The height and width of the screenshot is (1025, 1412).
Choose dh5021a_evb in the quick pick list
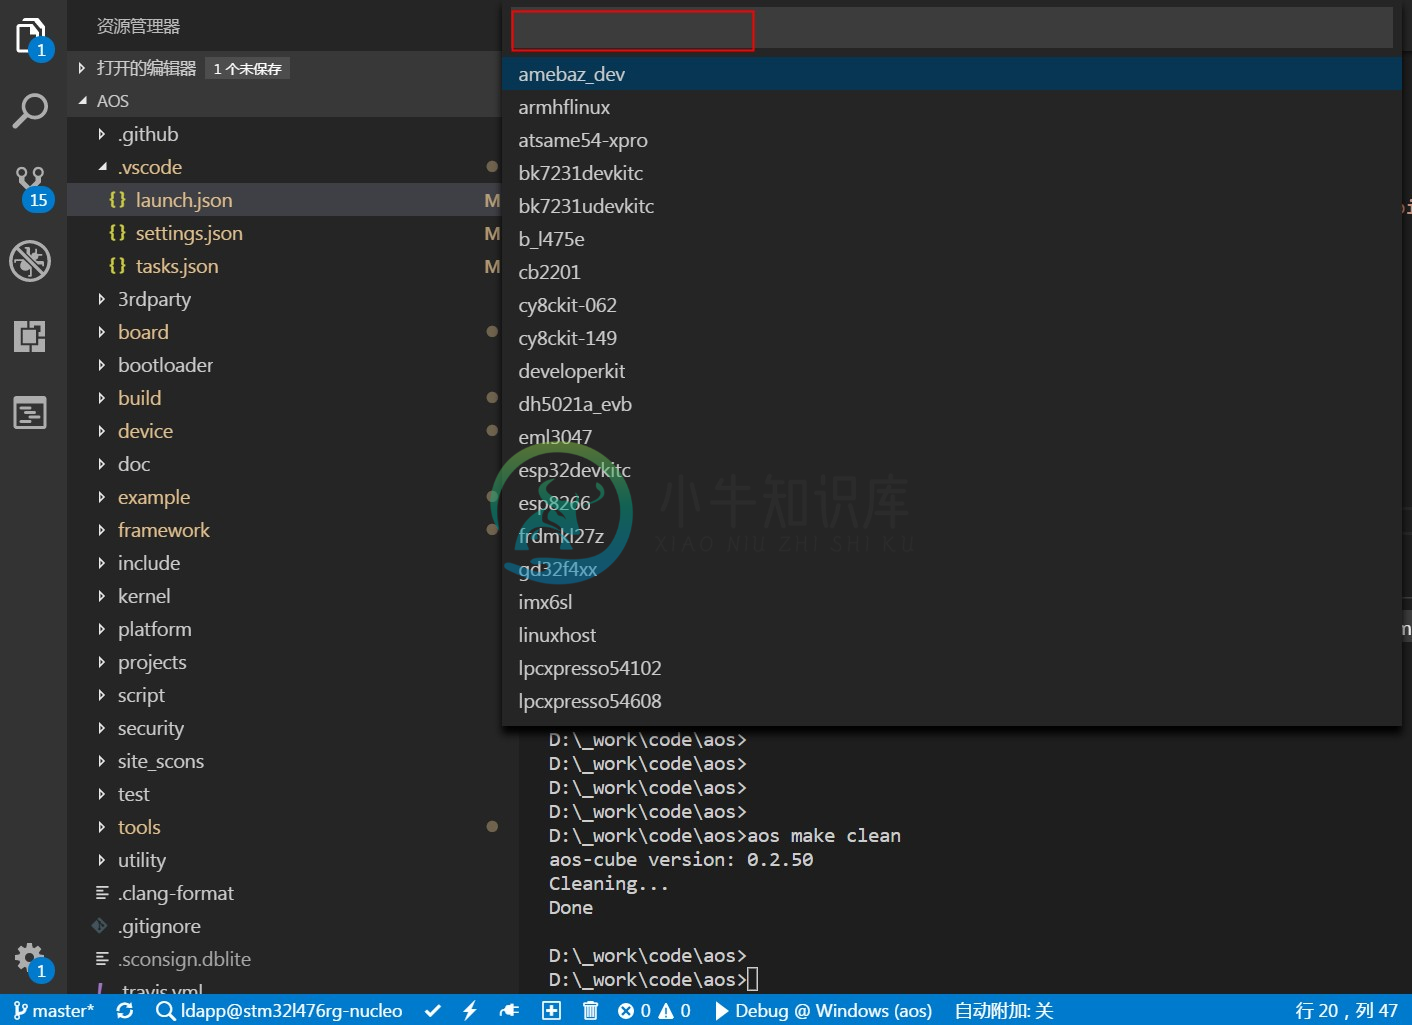951,404
